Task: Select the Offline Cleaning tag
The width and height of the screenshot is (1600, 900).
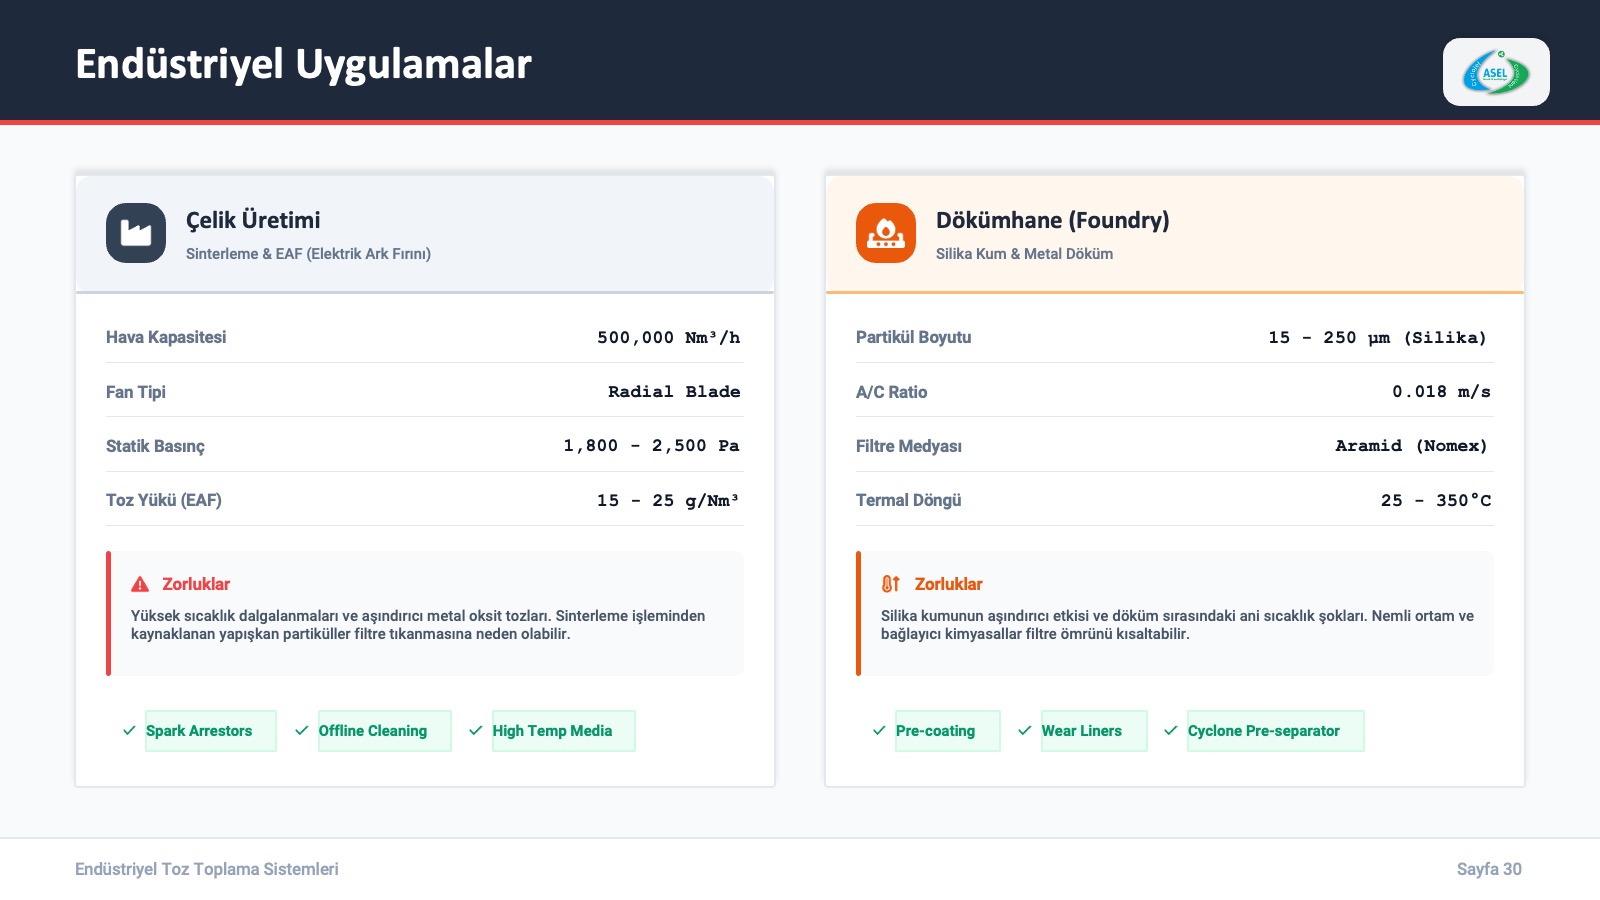Action: tap(384, 731)
